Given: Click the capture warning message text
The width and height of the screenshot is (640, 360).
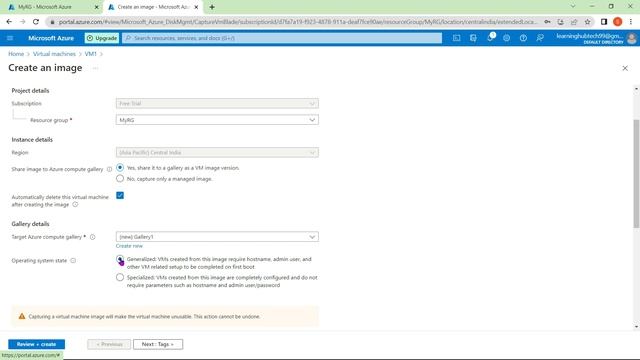Looking at the screenshot, I should [144, 316].
